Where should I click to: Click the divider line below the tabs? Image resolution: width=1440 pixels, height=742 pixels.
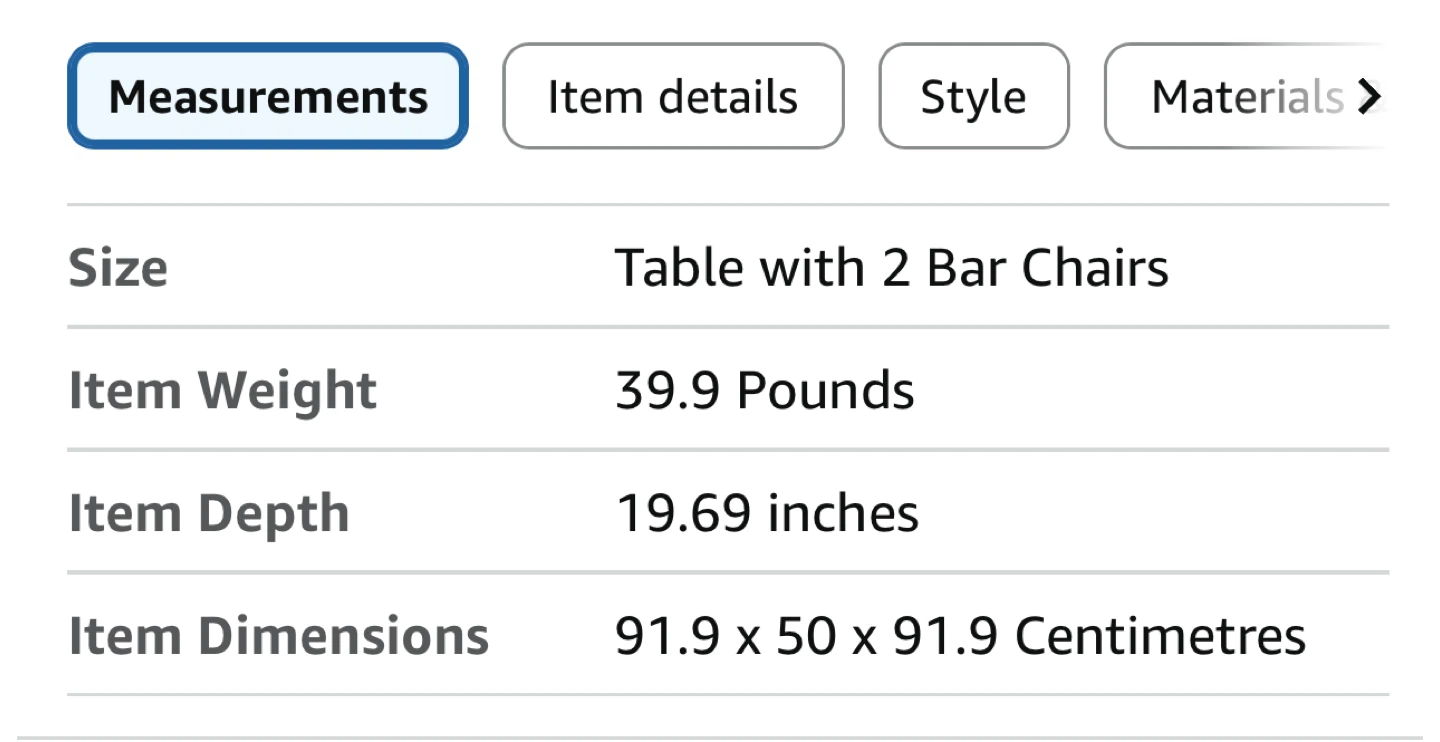728,205
